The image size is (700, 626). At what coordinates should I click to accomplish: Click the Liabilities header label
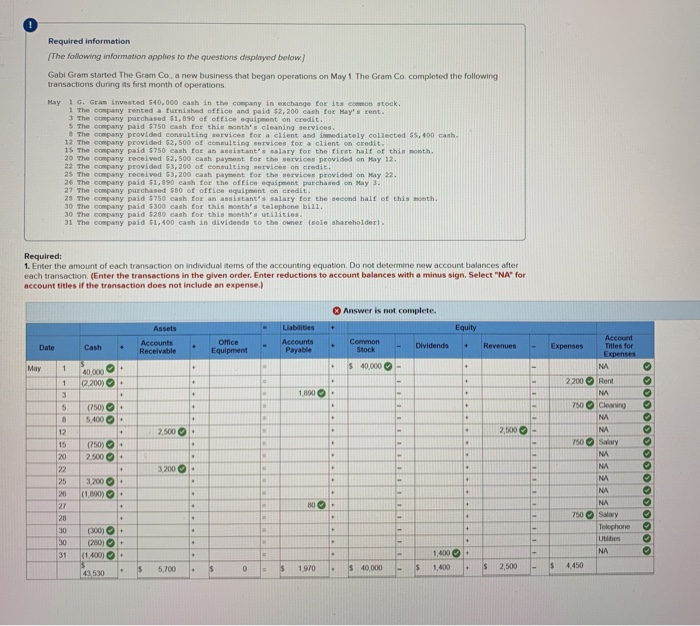[x=298, y=327]
